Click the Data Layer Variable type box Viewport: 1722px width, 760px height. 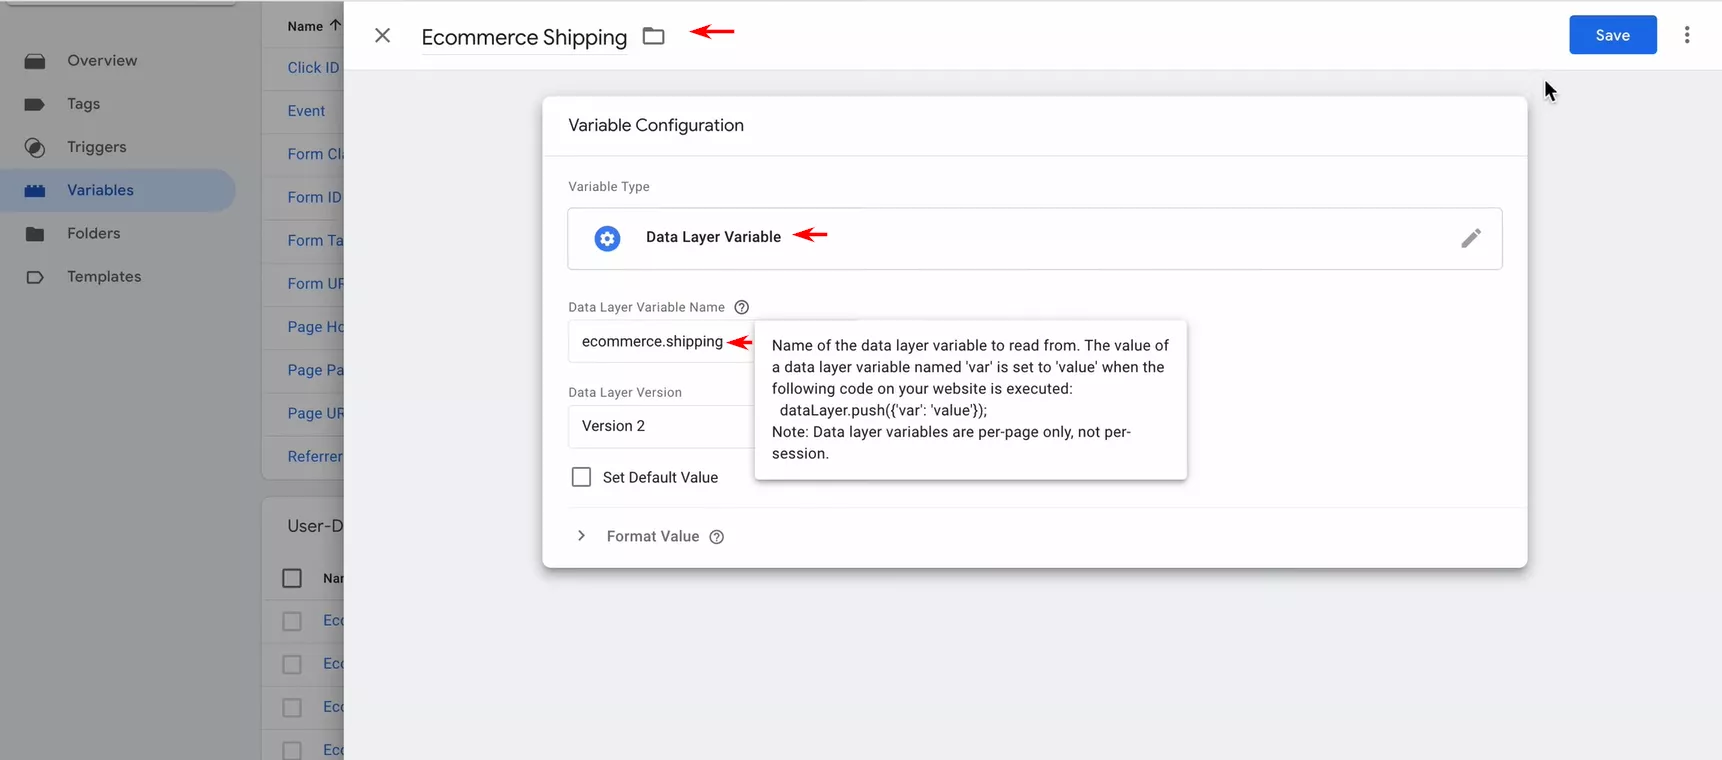tap(1035, 238)
